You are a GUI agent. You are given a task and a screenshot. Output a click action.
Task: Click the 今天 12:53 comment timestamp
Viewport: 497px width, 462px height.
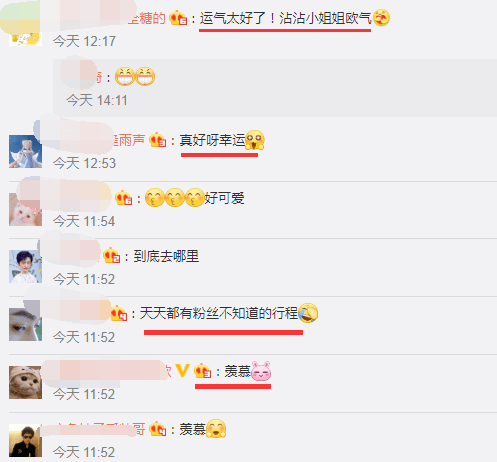(84, 163)
